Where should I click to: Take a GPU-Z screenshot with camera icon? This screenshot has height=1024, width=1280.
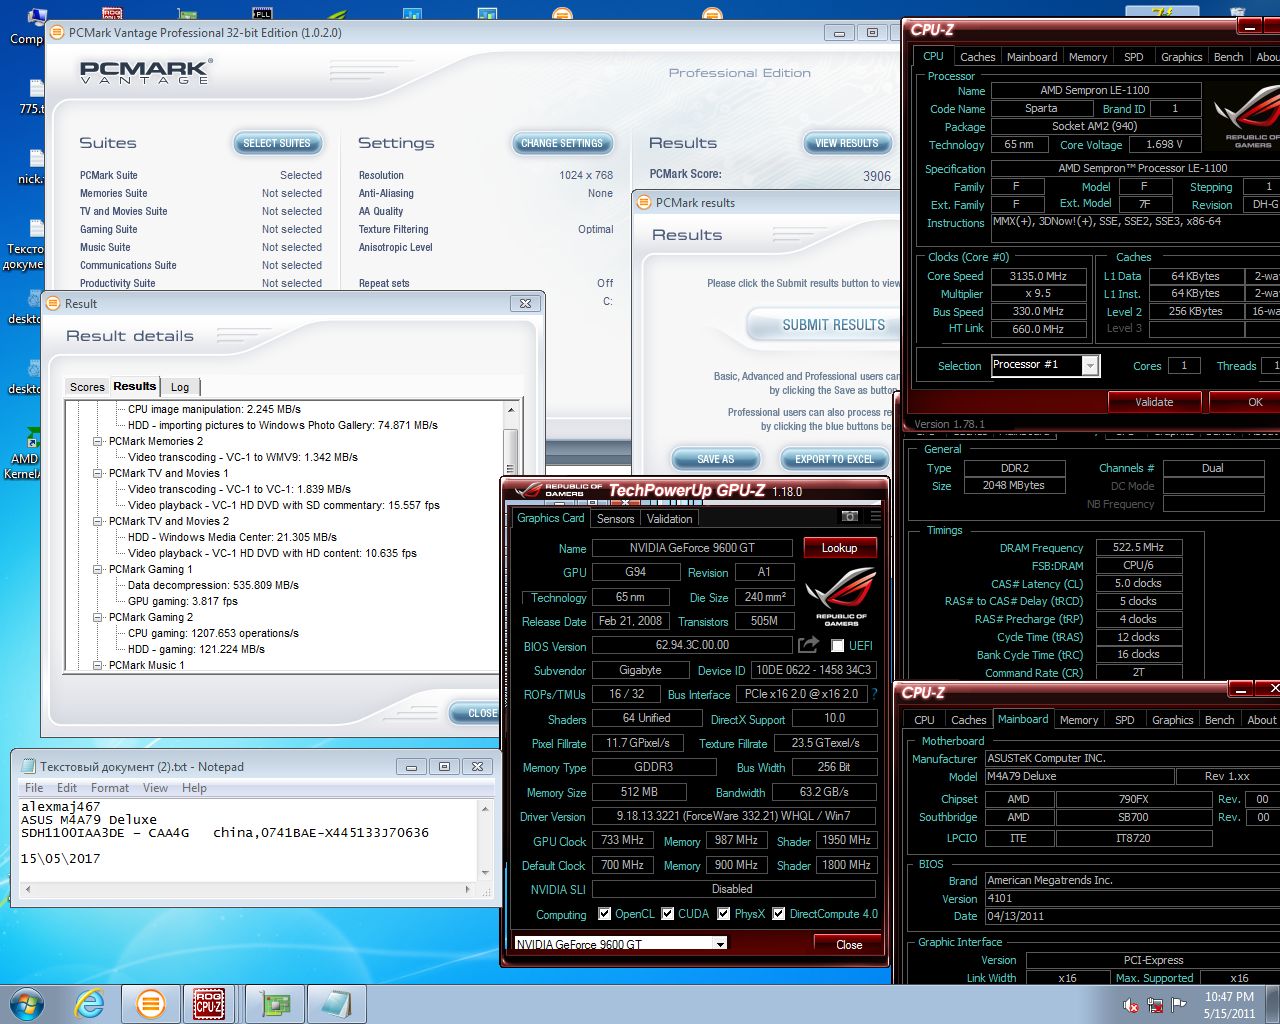tap(850, 517)
